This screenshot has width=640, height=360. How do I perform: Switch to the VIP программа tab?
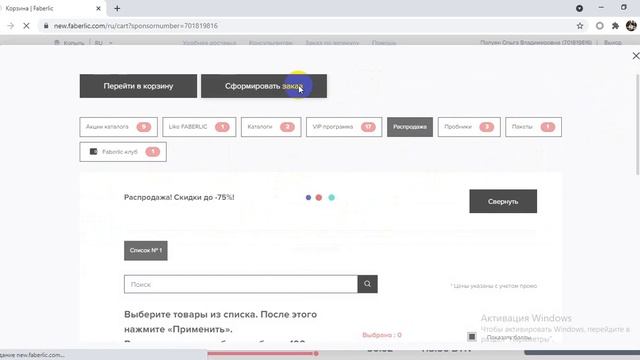pos(344,127)
